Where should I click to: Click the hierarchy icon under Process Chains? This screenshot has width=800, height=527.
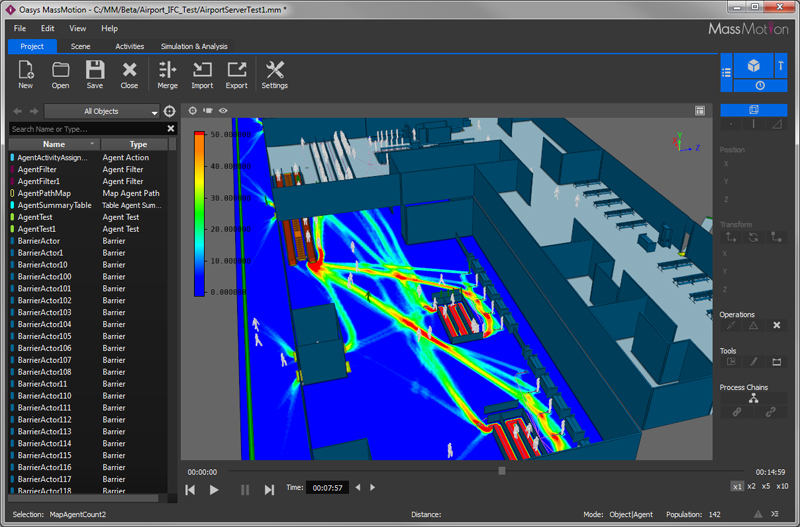(754, 399)
